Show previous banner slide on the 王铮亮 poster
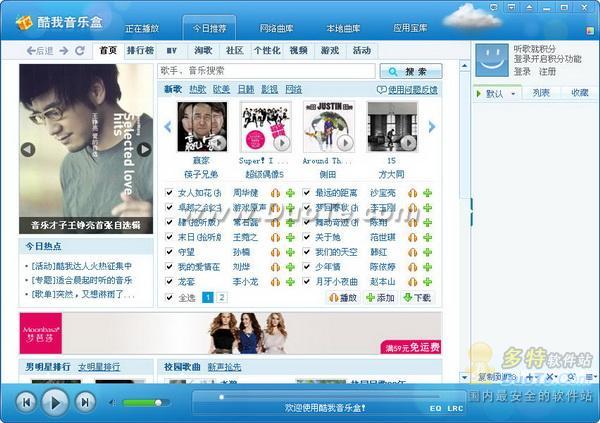This screenshot has height=423, width=600. (x=28, y=149)
